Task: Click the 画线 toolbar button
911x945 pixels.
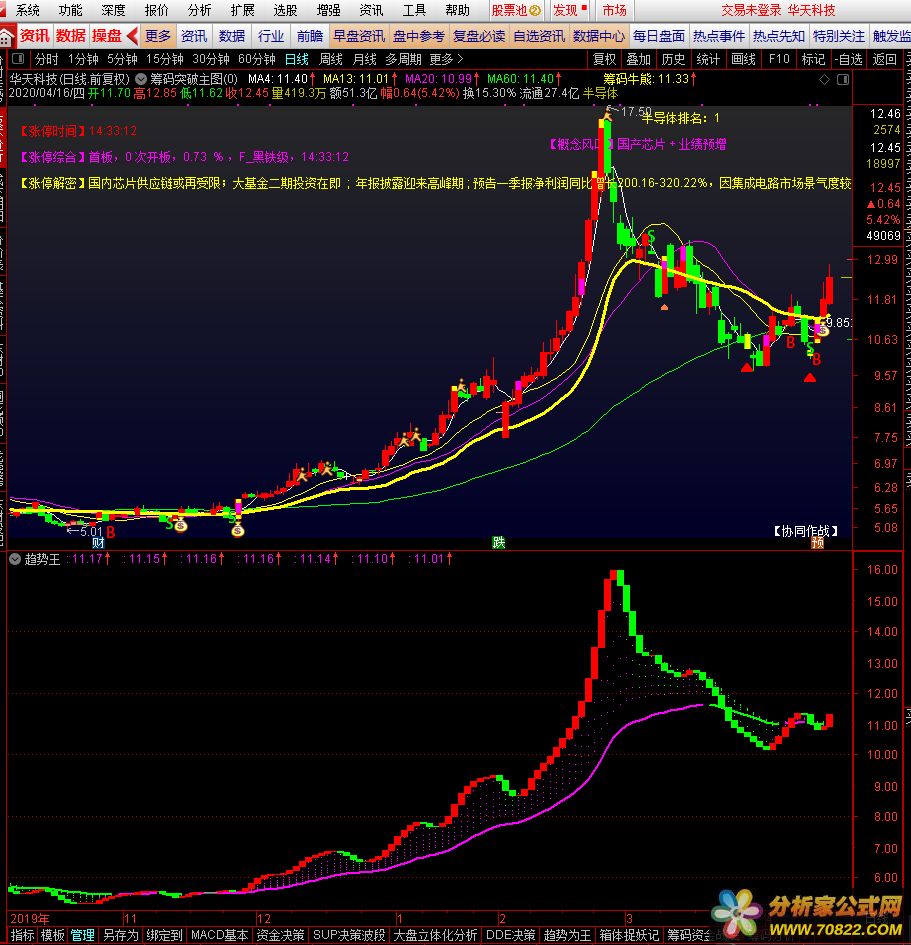Action: (743, 59)
